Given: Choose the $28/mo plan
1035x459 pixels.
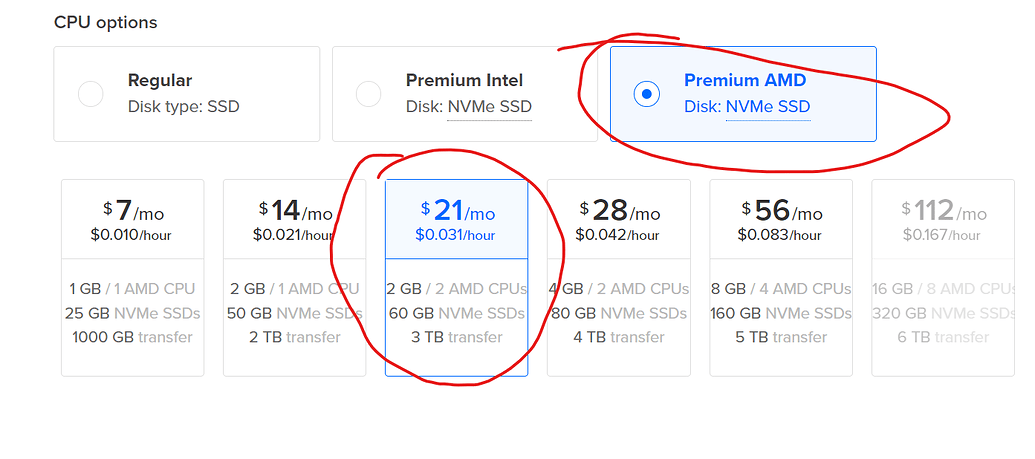Looking at the screenshot, I should pos(619,222).
